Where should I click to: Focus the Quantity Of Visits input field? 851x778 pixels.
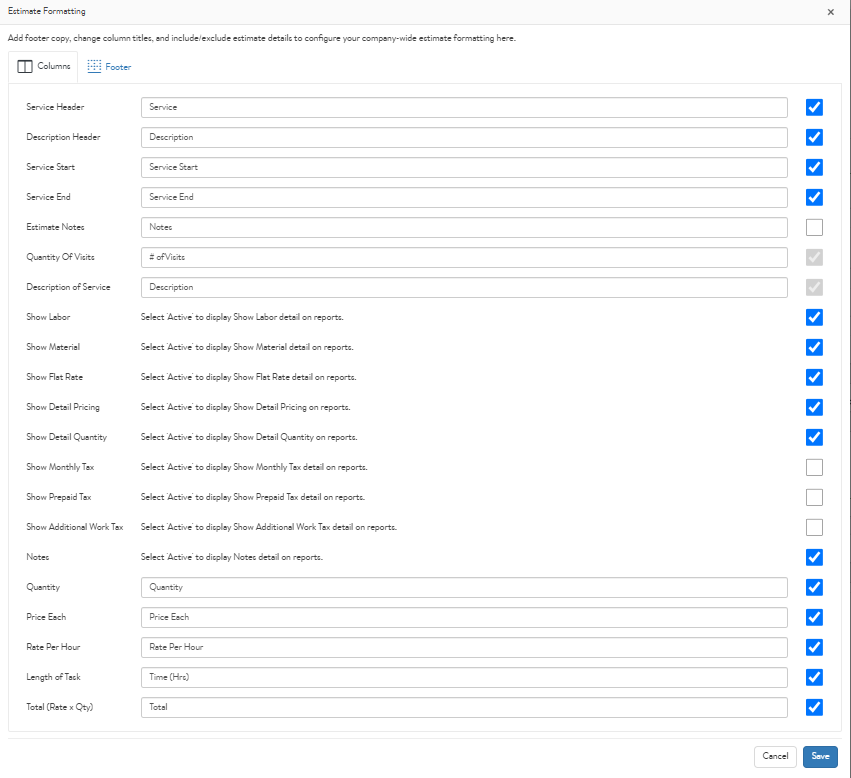point(464,257)
